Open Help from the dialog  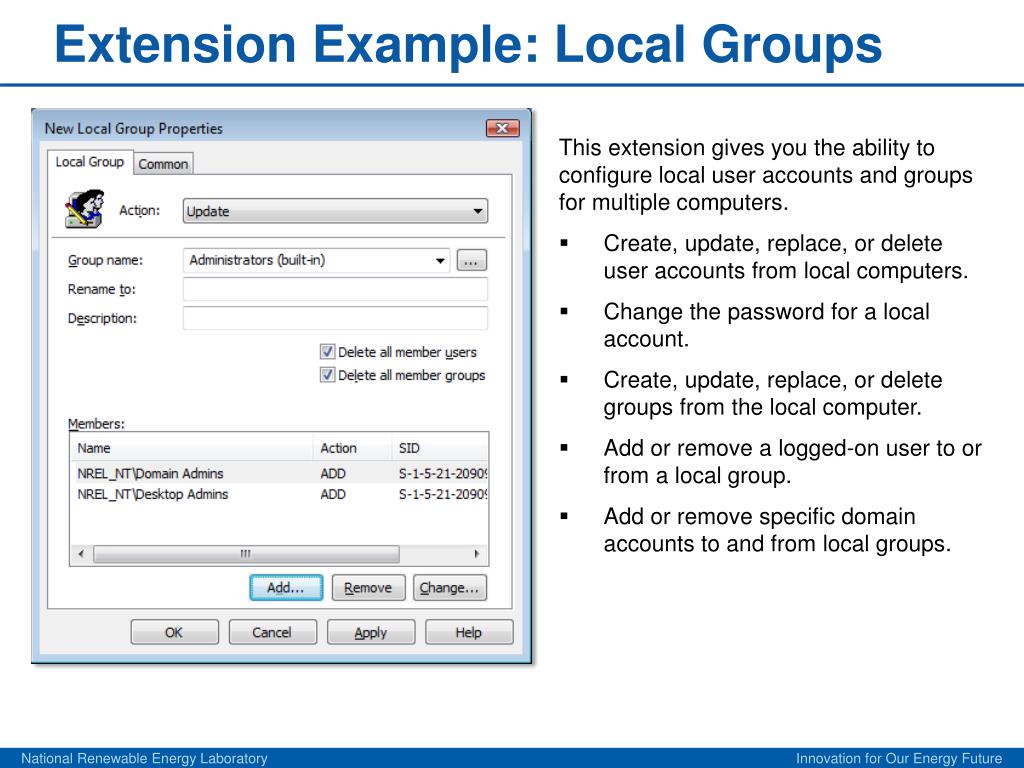click(469, 632)
